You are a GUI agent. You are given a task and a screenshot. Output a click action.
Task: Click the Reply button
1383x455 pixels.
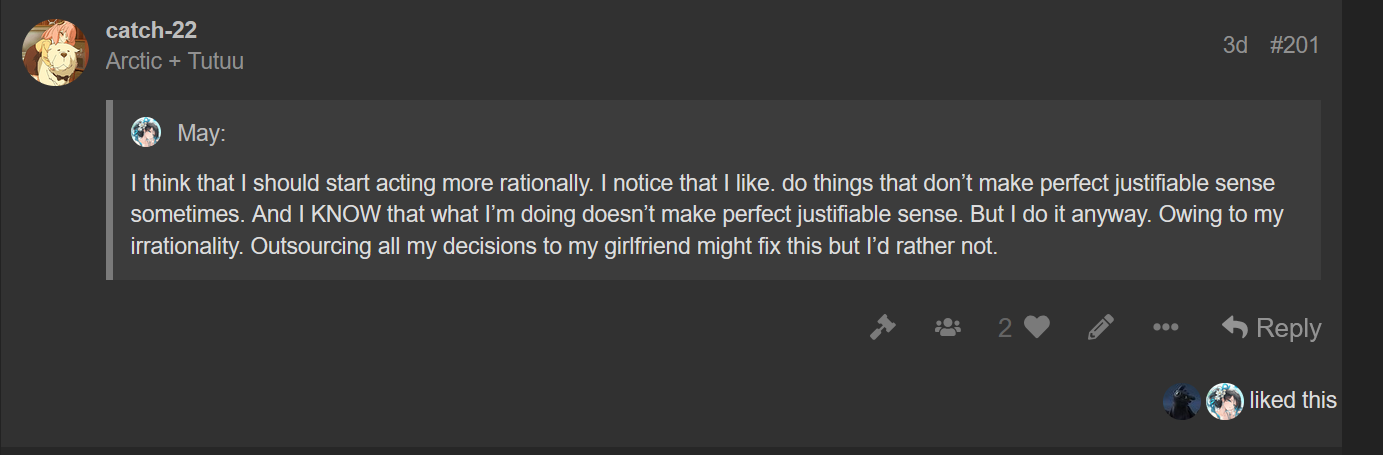point(1272,327)
